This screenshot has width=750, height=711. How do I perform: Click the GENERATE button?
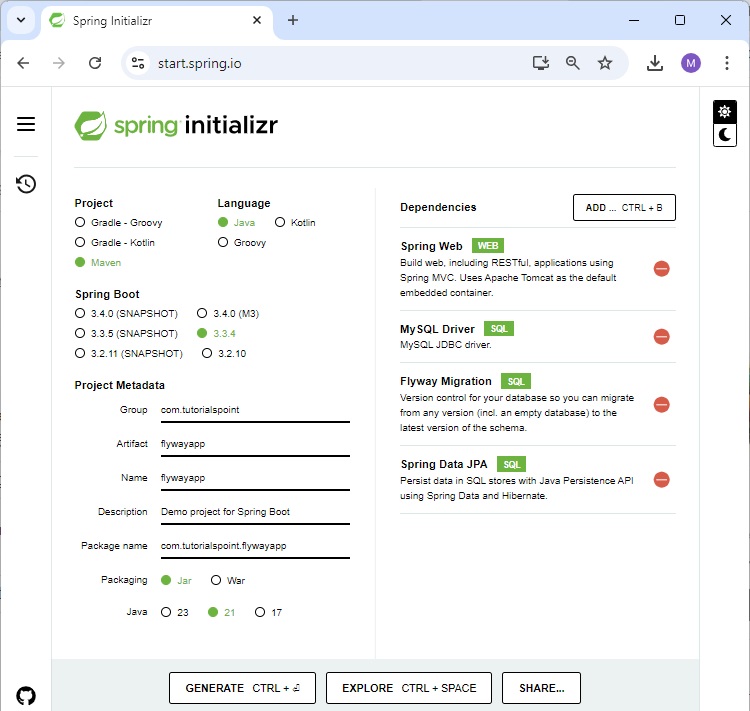click(242, 688)
